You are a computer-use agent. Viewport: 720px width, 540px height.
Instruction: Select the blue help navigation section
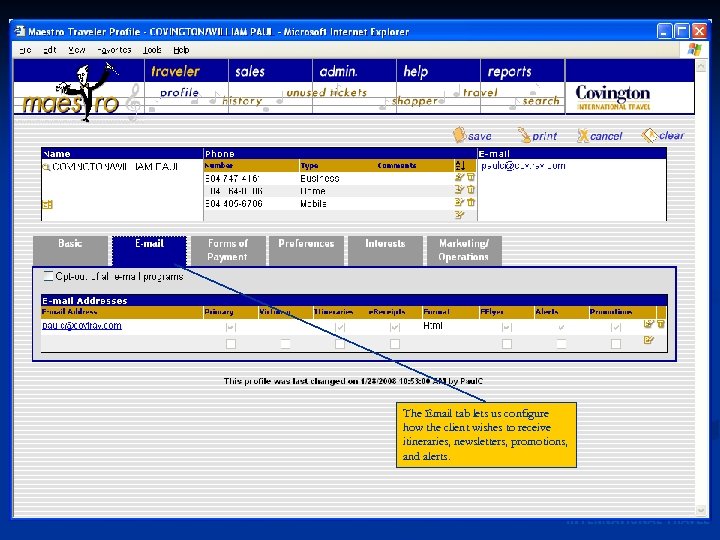(416, 71)
